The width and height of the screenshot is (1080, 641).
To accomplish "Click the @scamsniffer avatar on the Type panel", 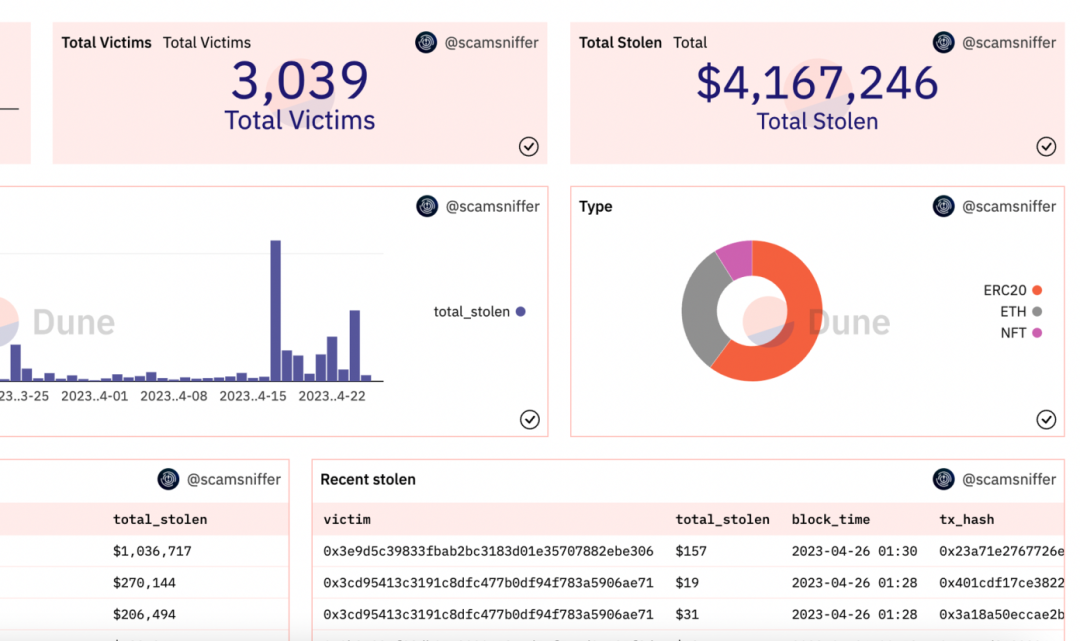I will (943, 206).
